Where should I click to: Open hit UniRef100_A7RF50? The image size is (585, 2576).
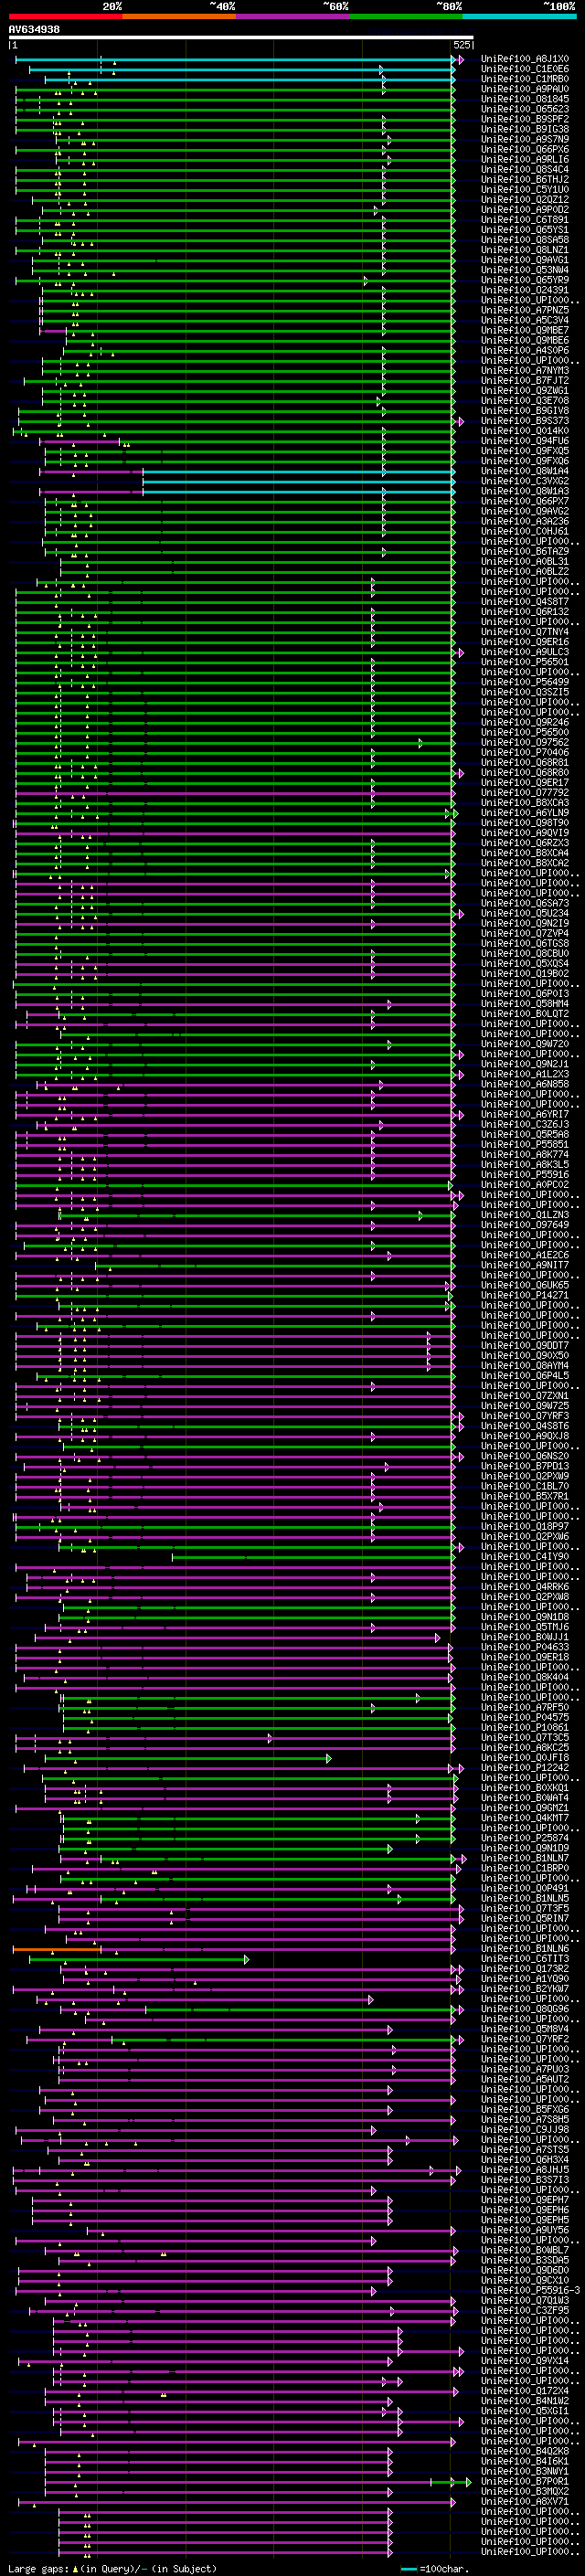[525, 1708]
